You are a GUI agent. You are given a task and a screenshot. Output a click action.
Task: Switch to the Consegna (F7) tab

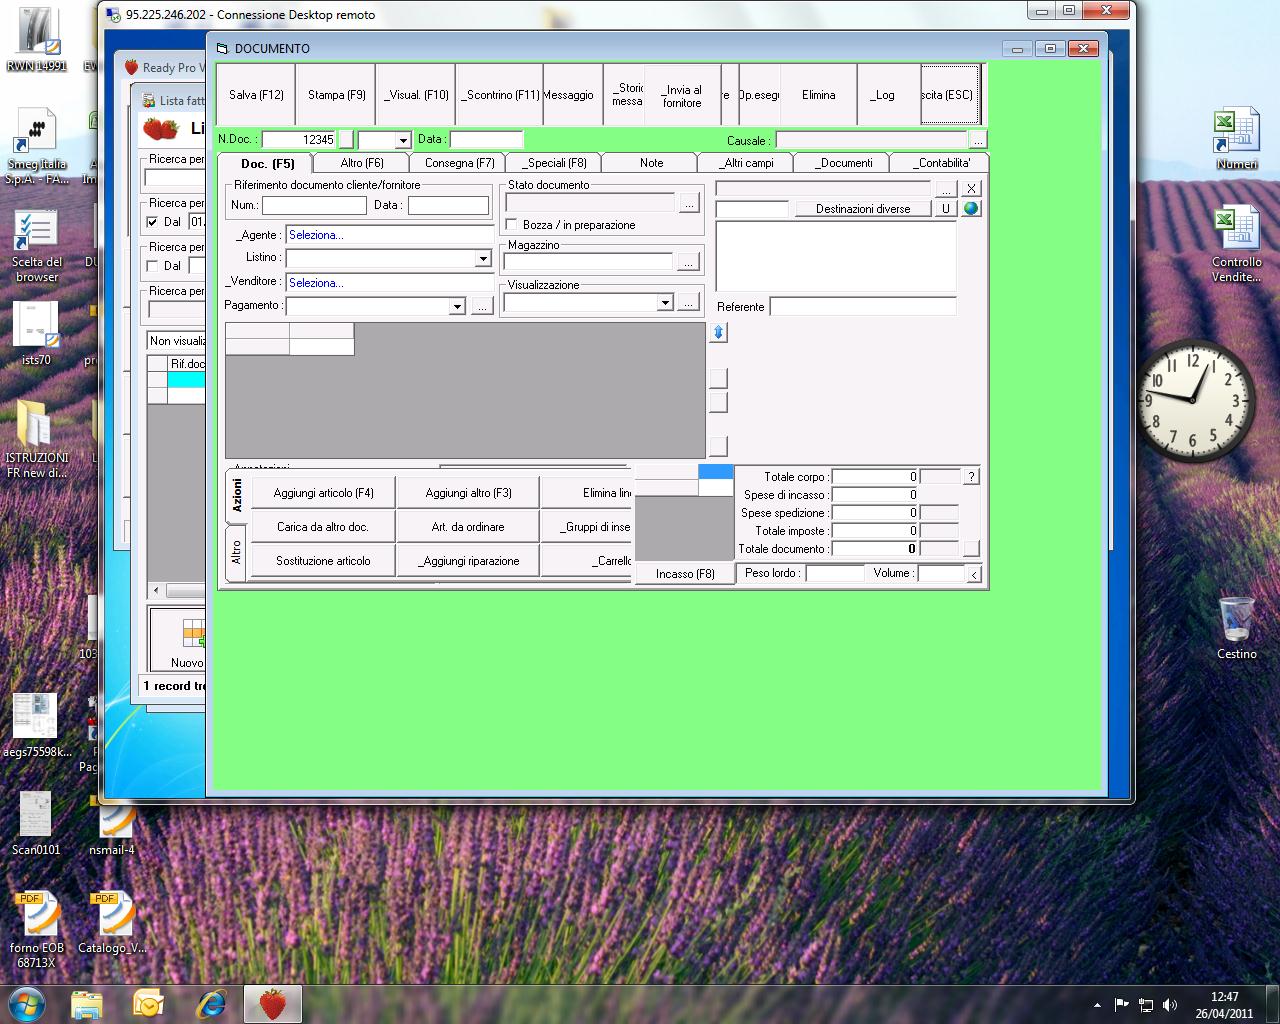(x=459, y=163)
